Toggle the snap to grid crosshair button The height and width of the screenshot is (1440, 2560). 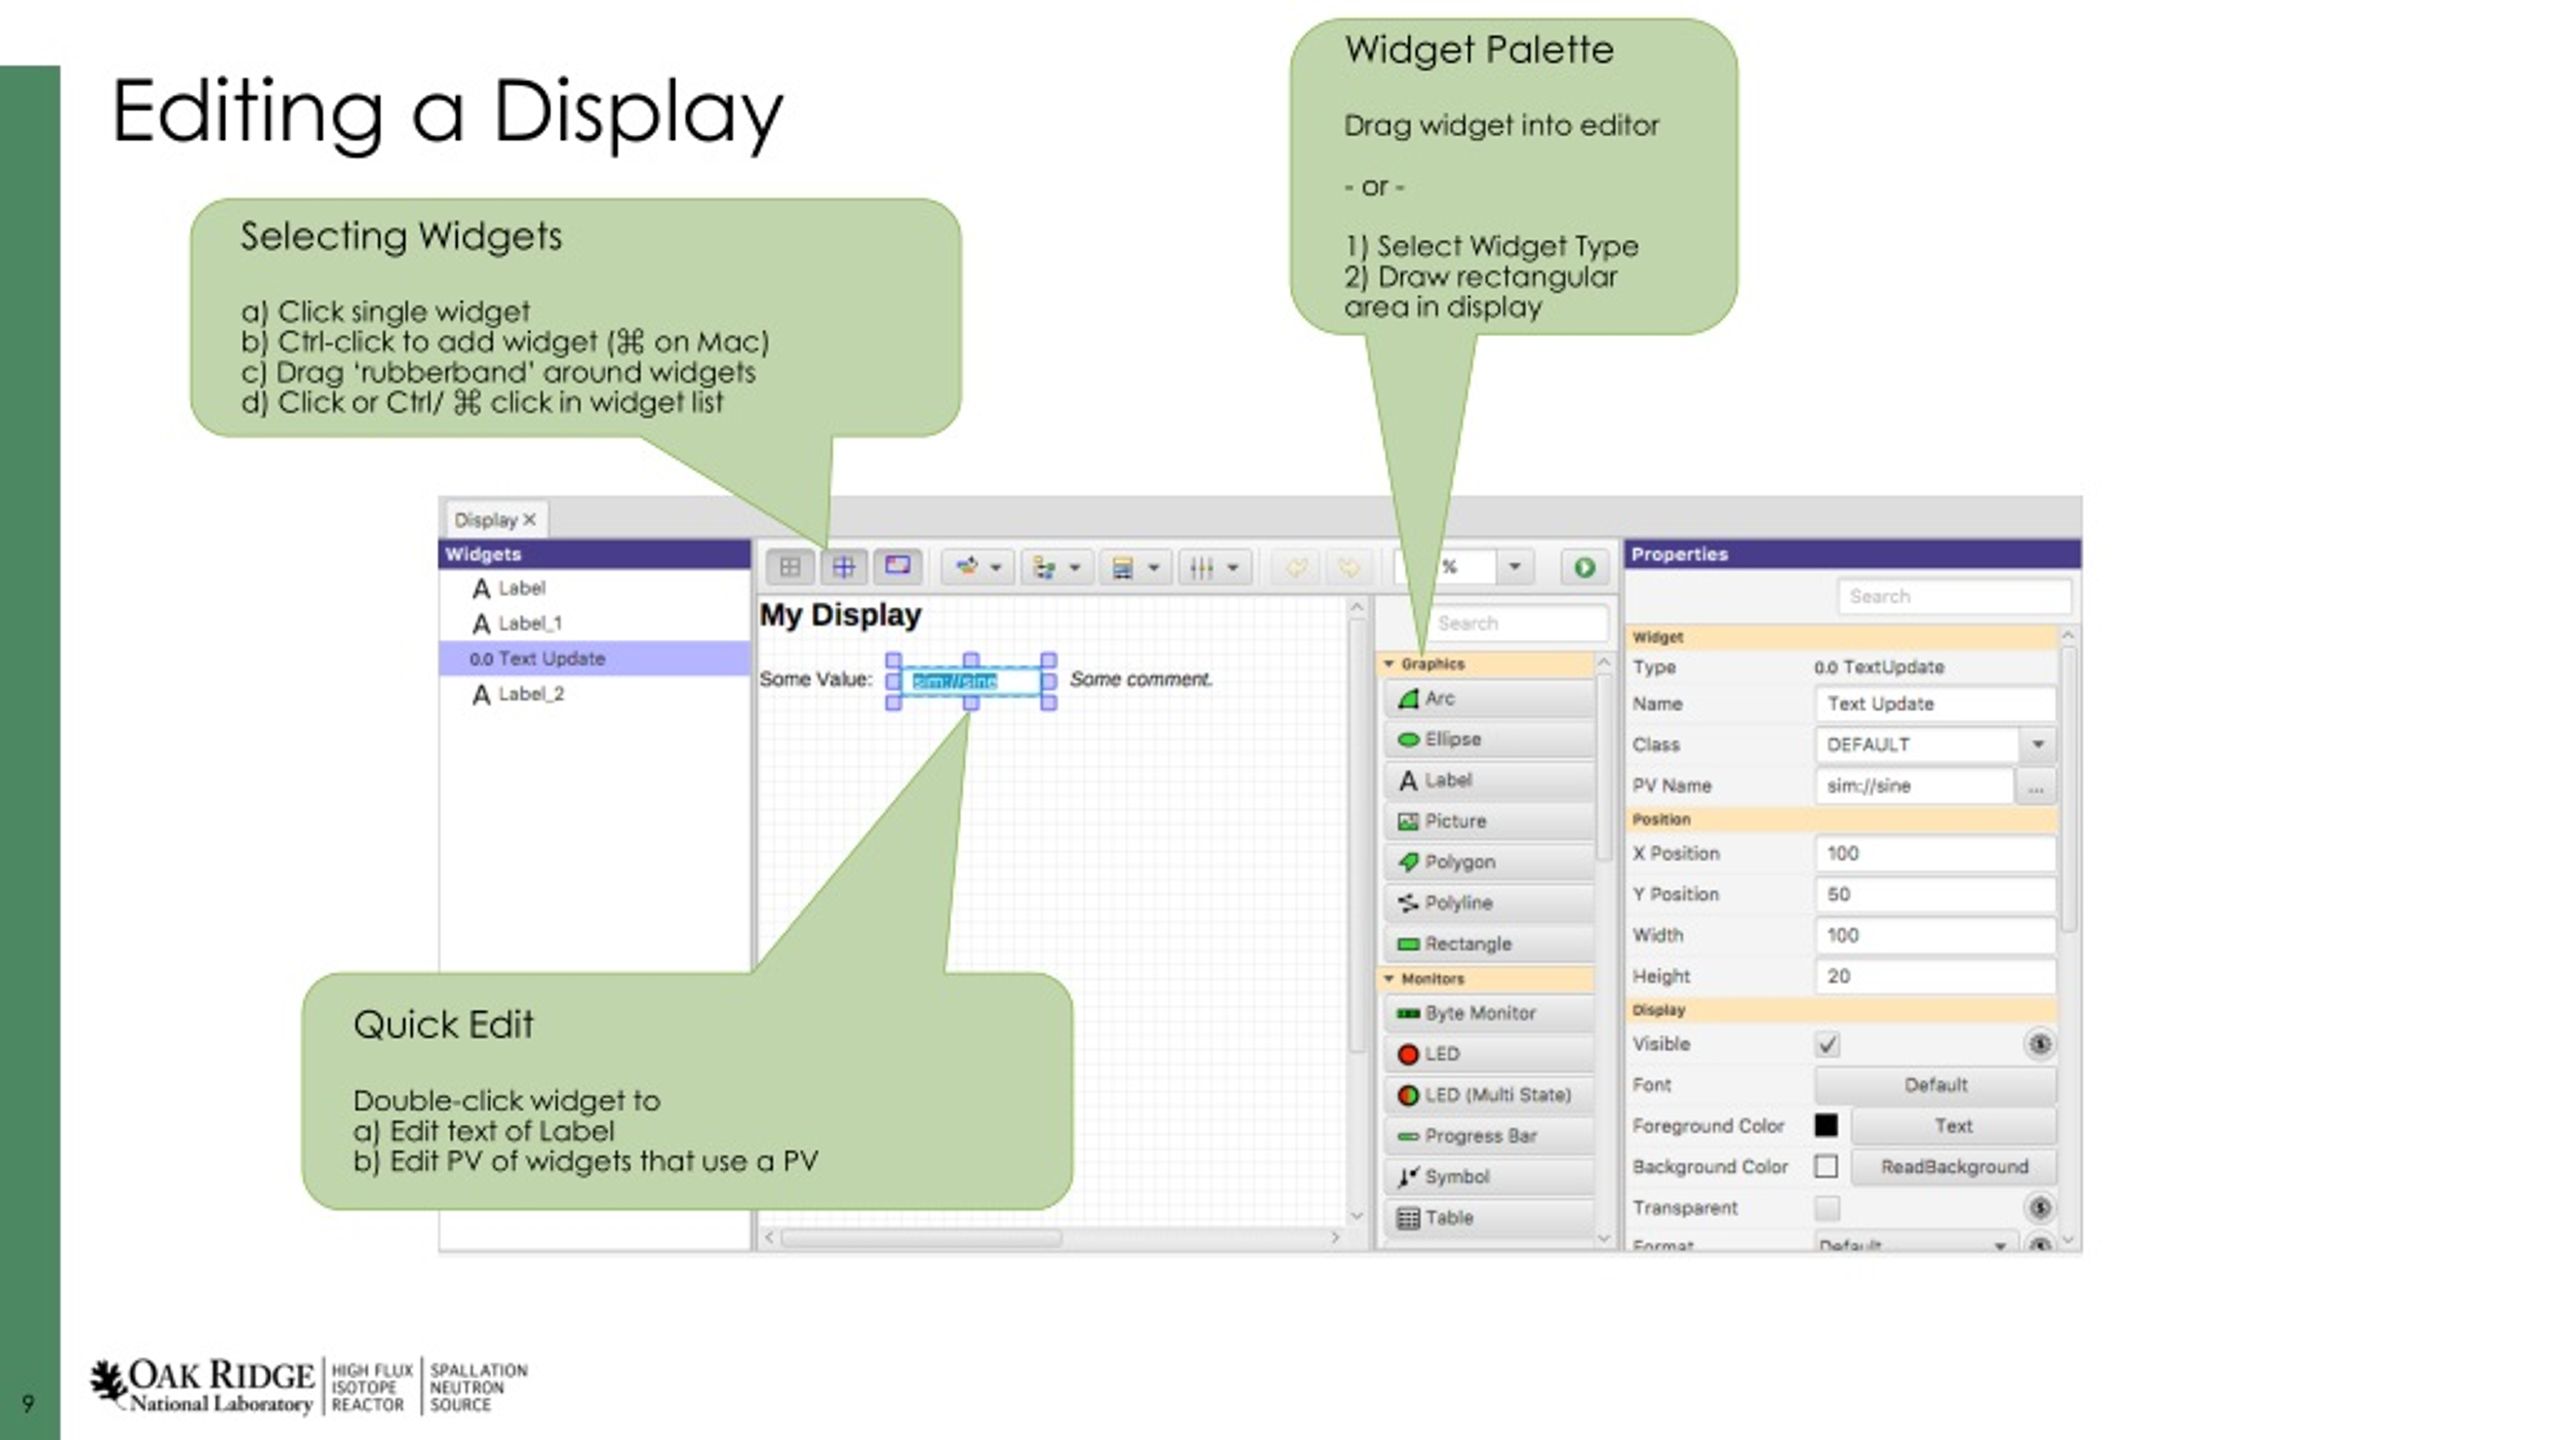[844, 567]
